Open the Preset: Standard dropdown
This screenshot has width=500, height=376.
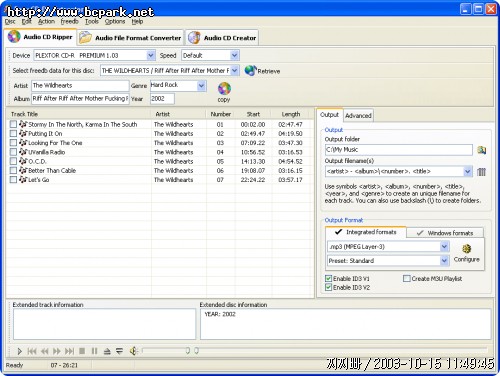click(x=444, y=261)
